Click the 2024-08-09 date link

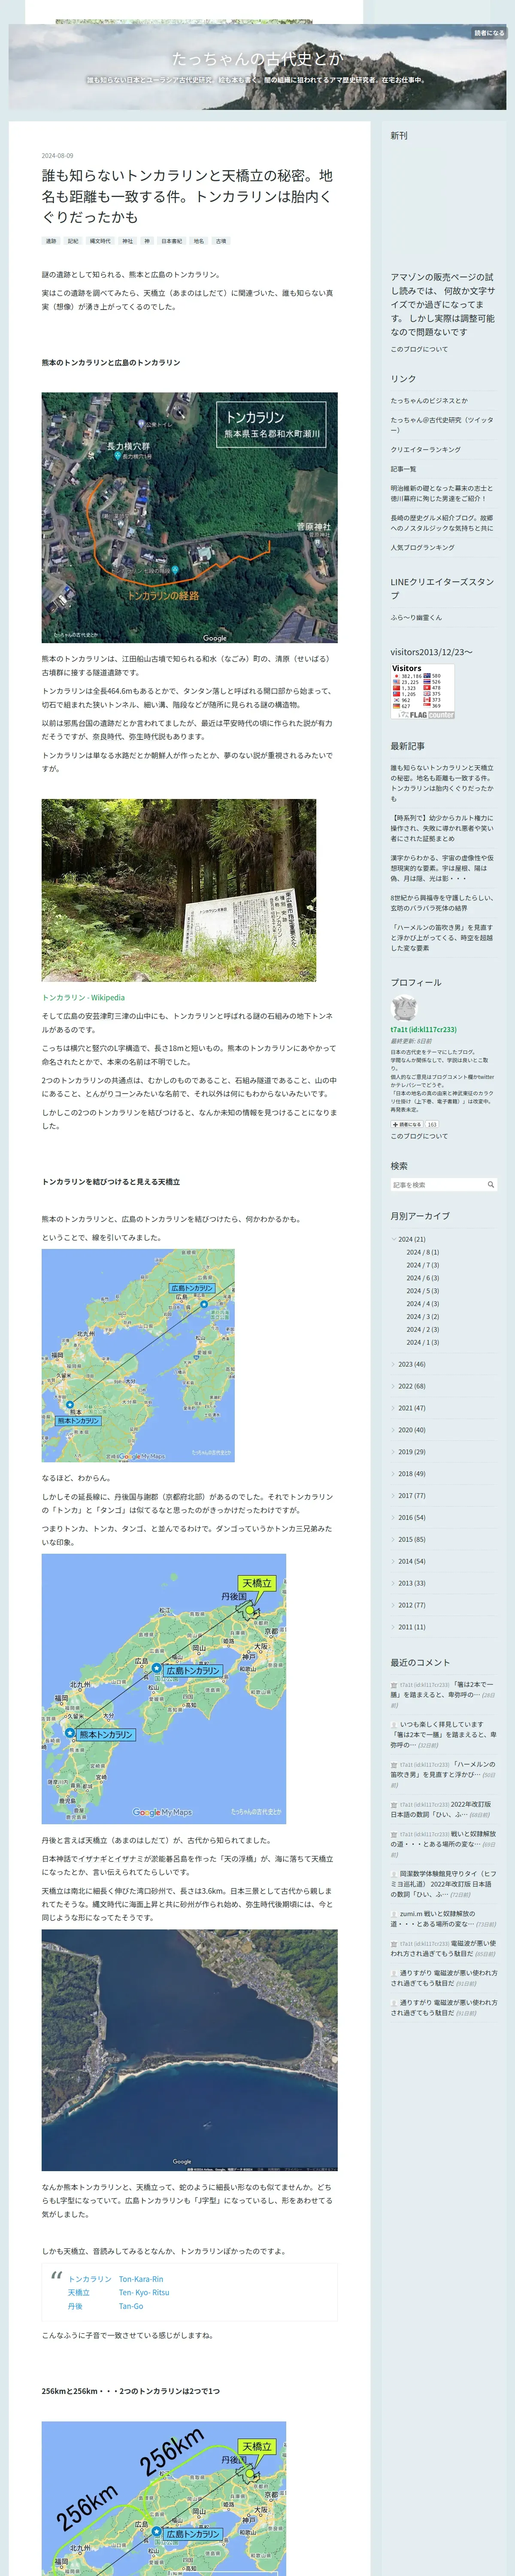pyautogui.click(x=57, y=156)
